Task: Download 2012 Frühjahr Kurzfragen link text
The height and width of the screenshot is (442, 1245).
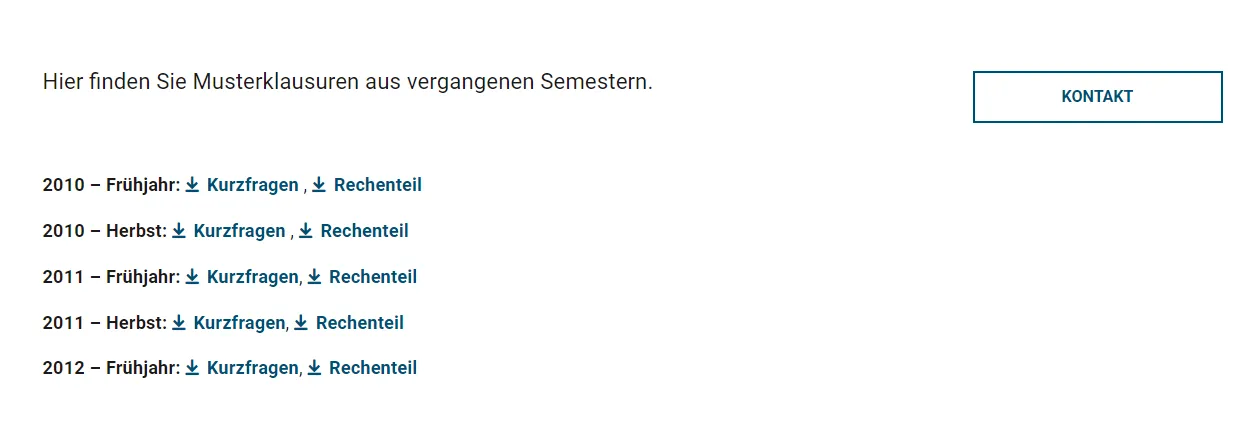Action: 252,368
